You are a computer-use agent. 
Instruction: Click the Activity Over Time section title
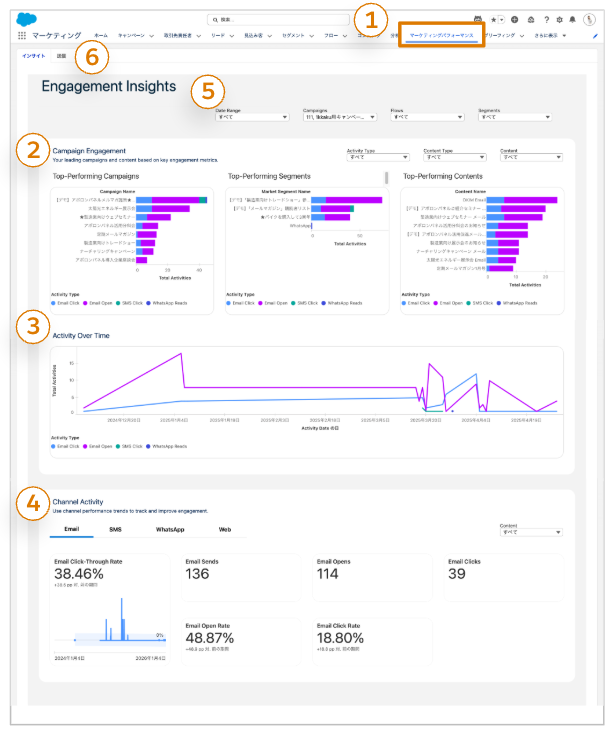point(81,336)
